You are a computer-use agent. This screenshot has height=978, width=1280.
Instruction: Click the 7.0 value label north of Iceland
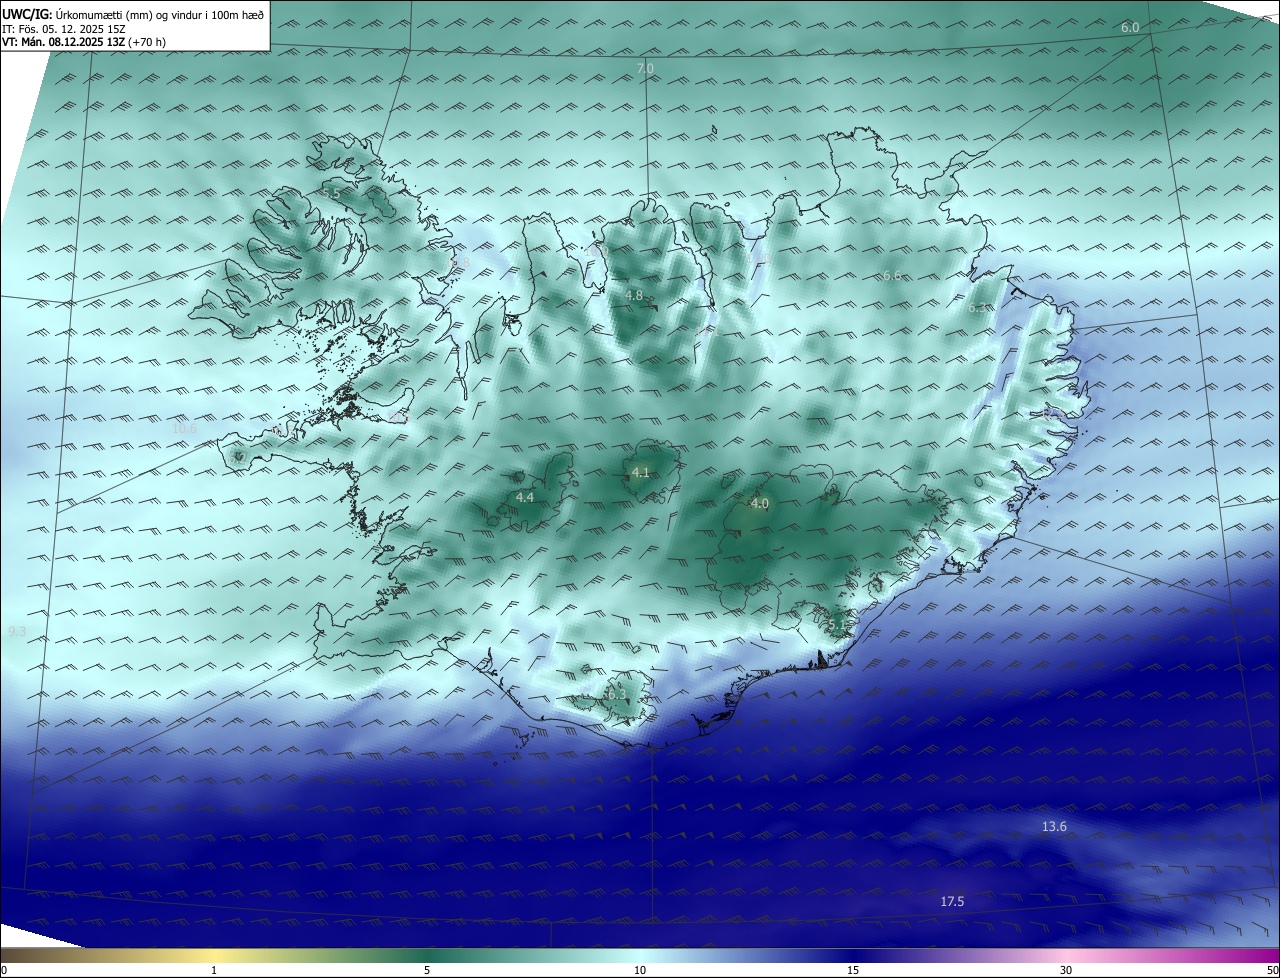pyautogui.click(x=645, y=68)
